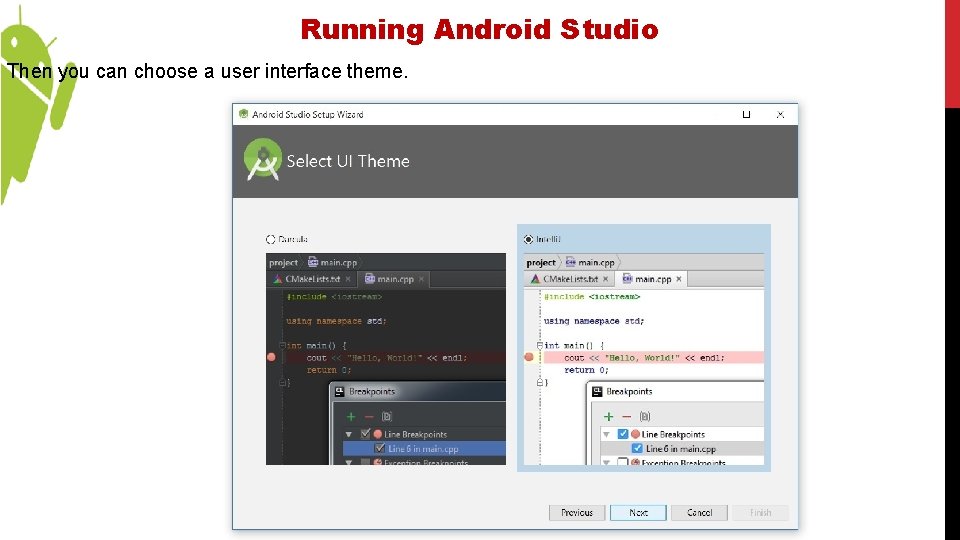Click green add breakpoint plus in light preview
Viewport: 960px width, 540px height.
[x=609, y=417]
